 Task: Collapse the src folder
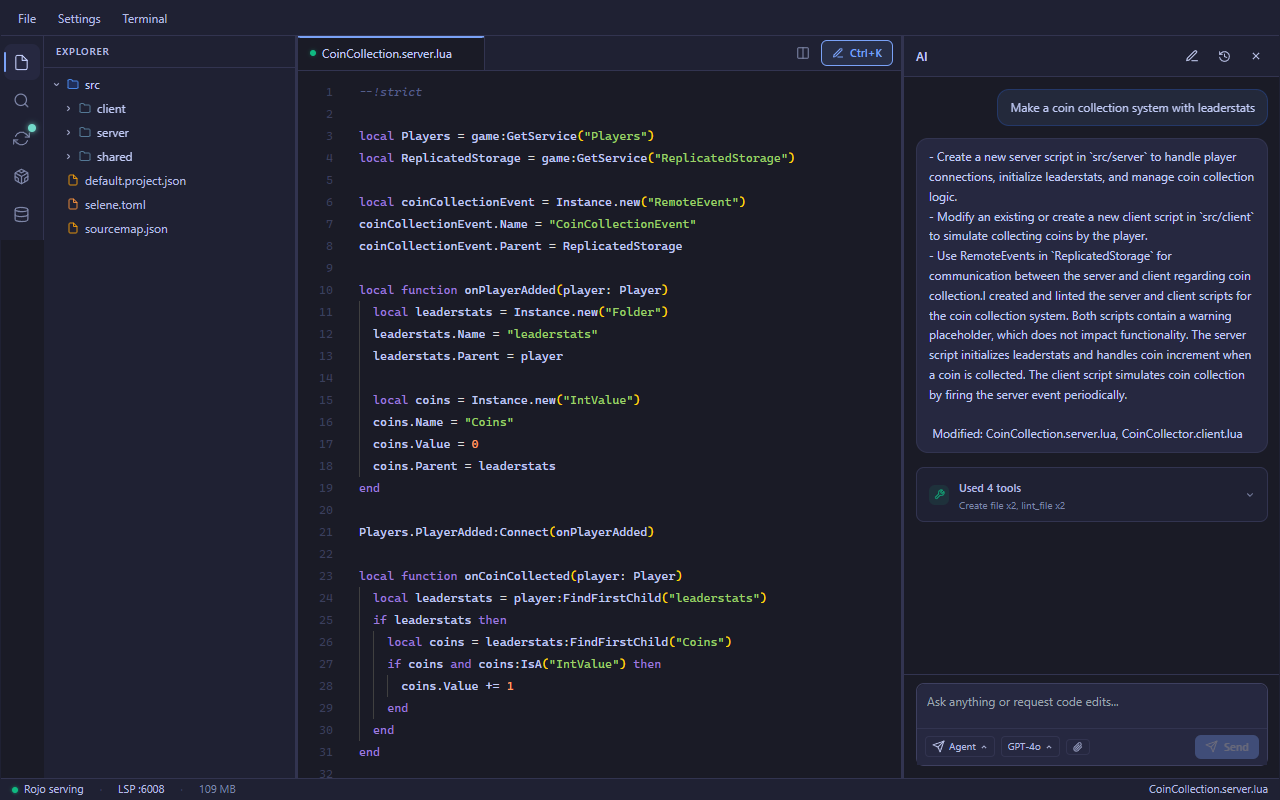(57, 84)
